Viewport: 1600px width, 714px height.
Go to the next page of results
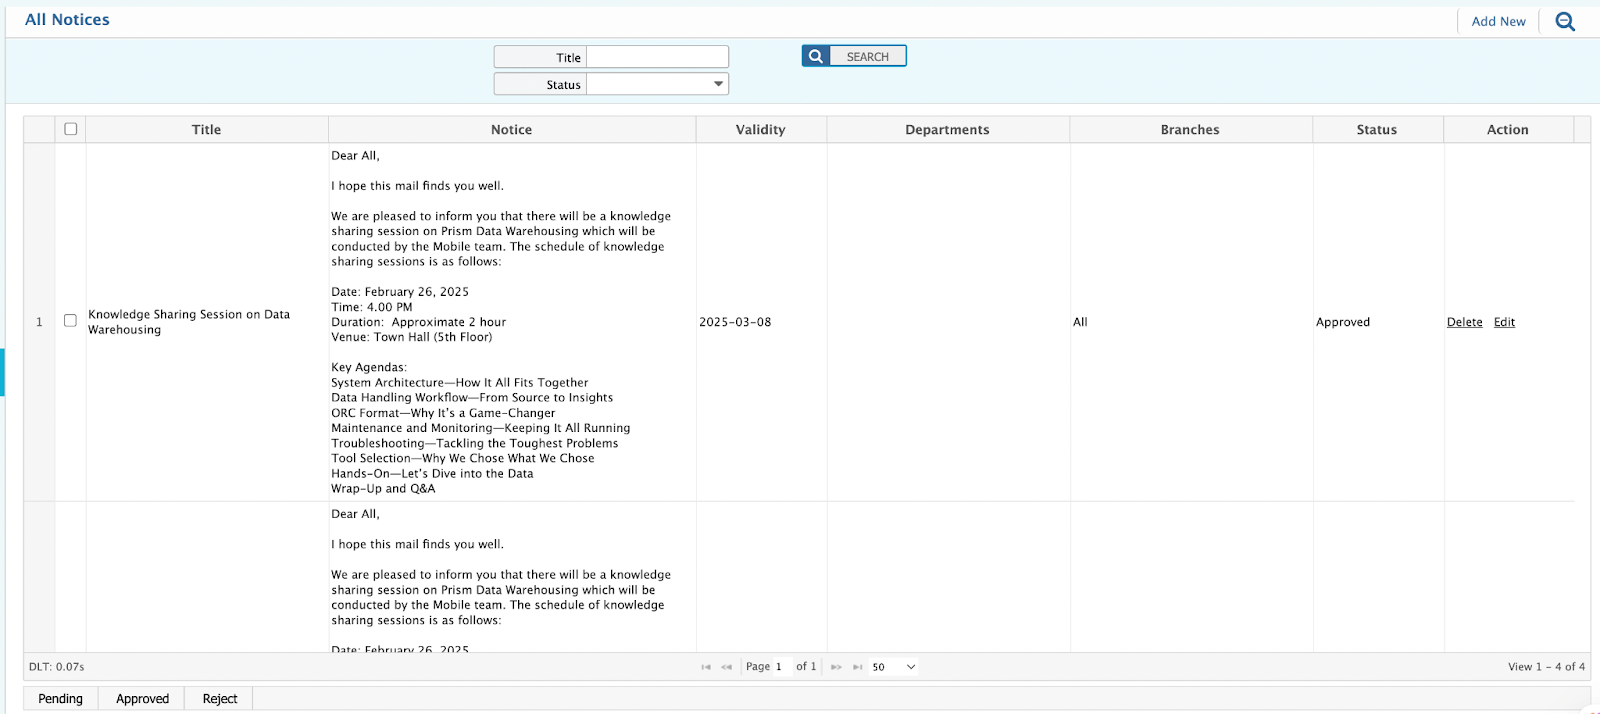[836, 667]
